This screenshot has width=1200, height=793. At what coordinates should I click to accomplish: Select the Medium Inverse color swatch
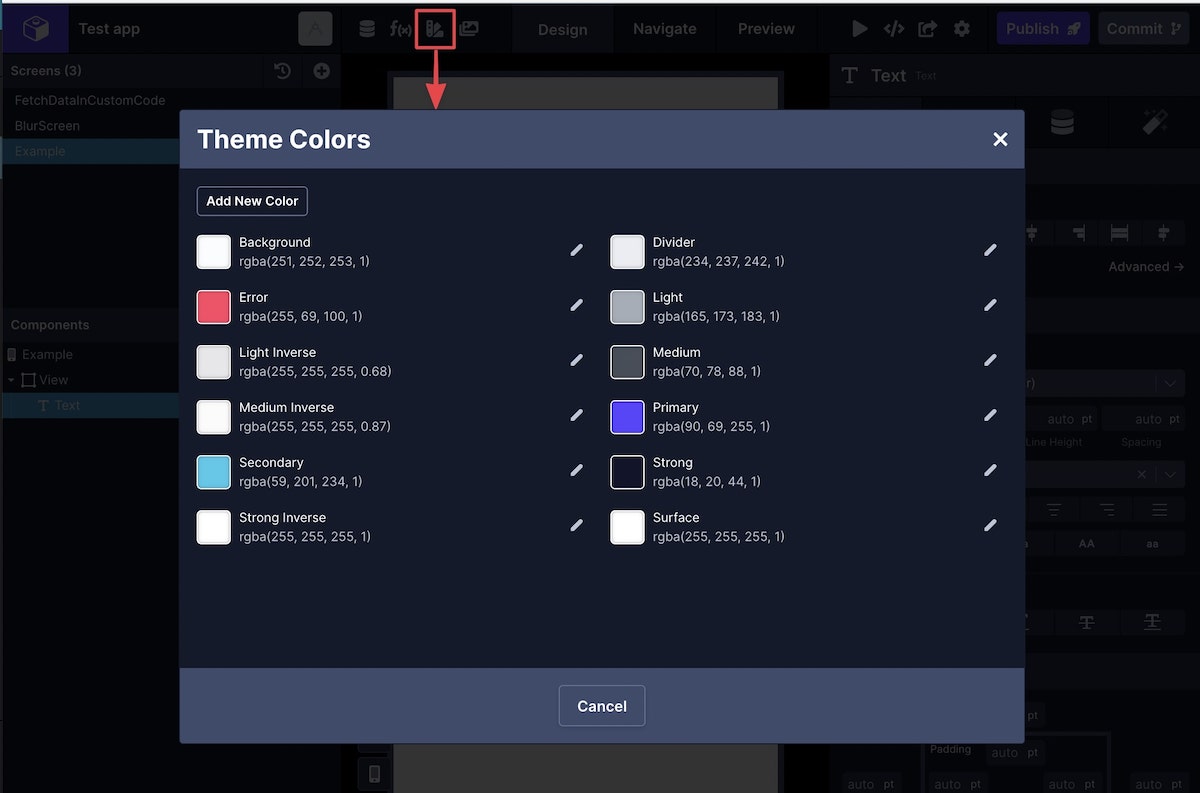coord(214,417)
